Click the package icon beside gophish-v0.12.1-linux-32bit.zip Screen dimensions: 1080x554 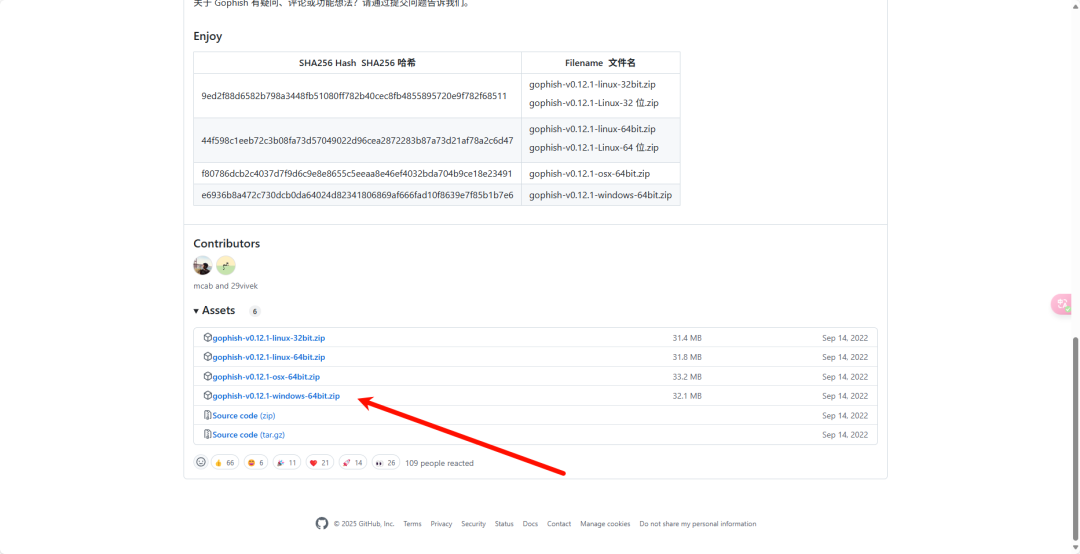[207, 338]
